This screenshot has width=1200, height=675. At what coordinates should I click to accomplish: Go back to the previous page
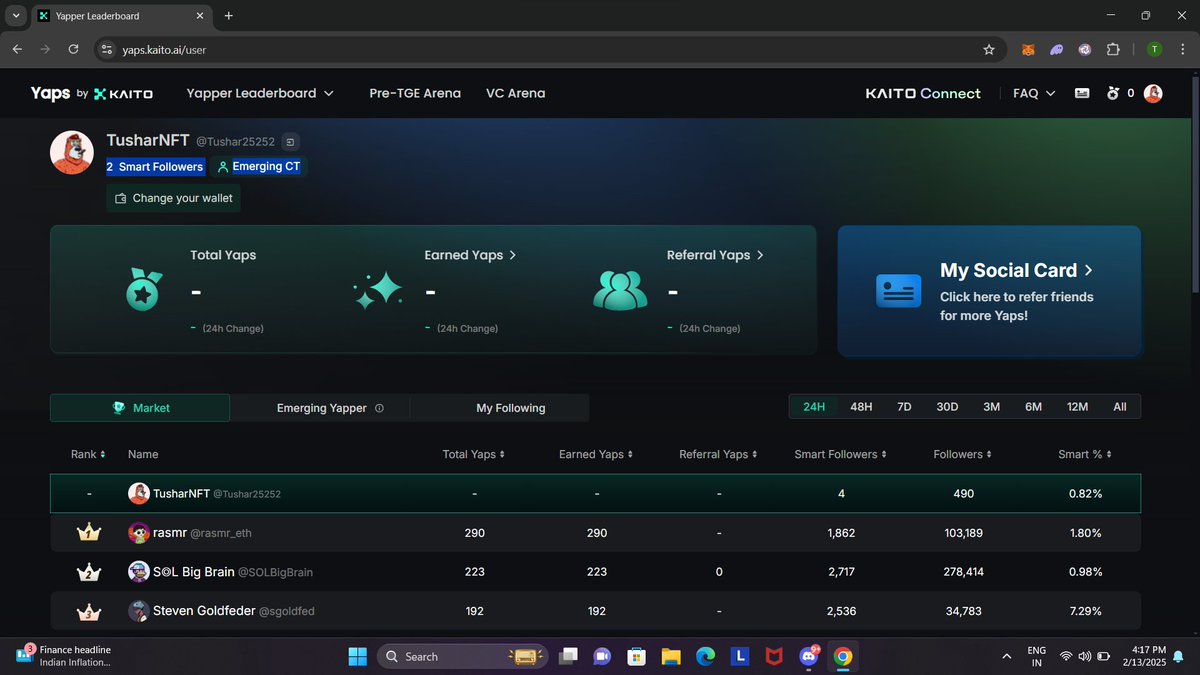[18, 49]
